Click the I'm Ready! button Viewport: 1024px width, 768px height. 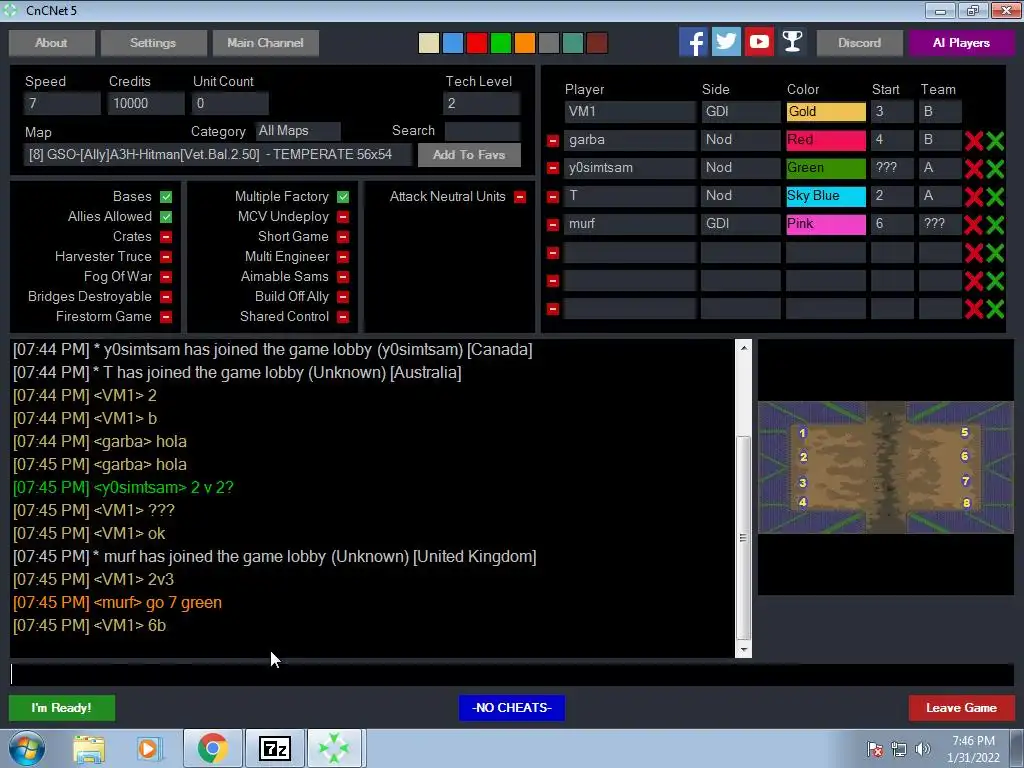tap(61, 708)
